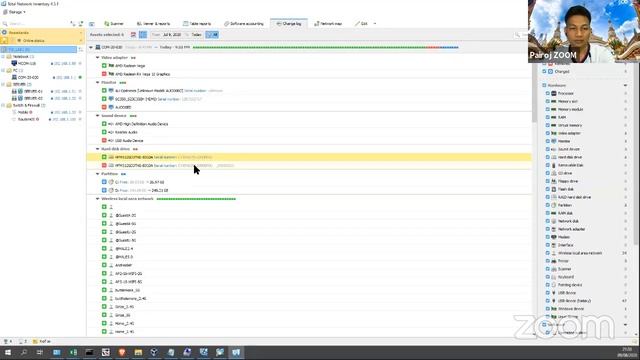Click the Printer filter icon
640x360 pixels.
point(554,261)
